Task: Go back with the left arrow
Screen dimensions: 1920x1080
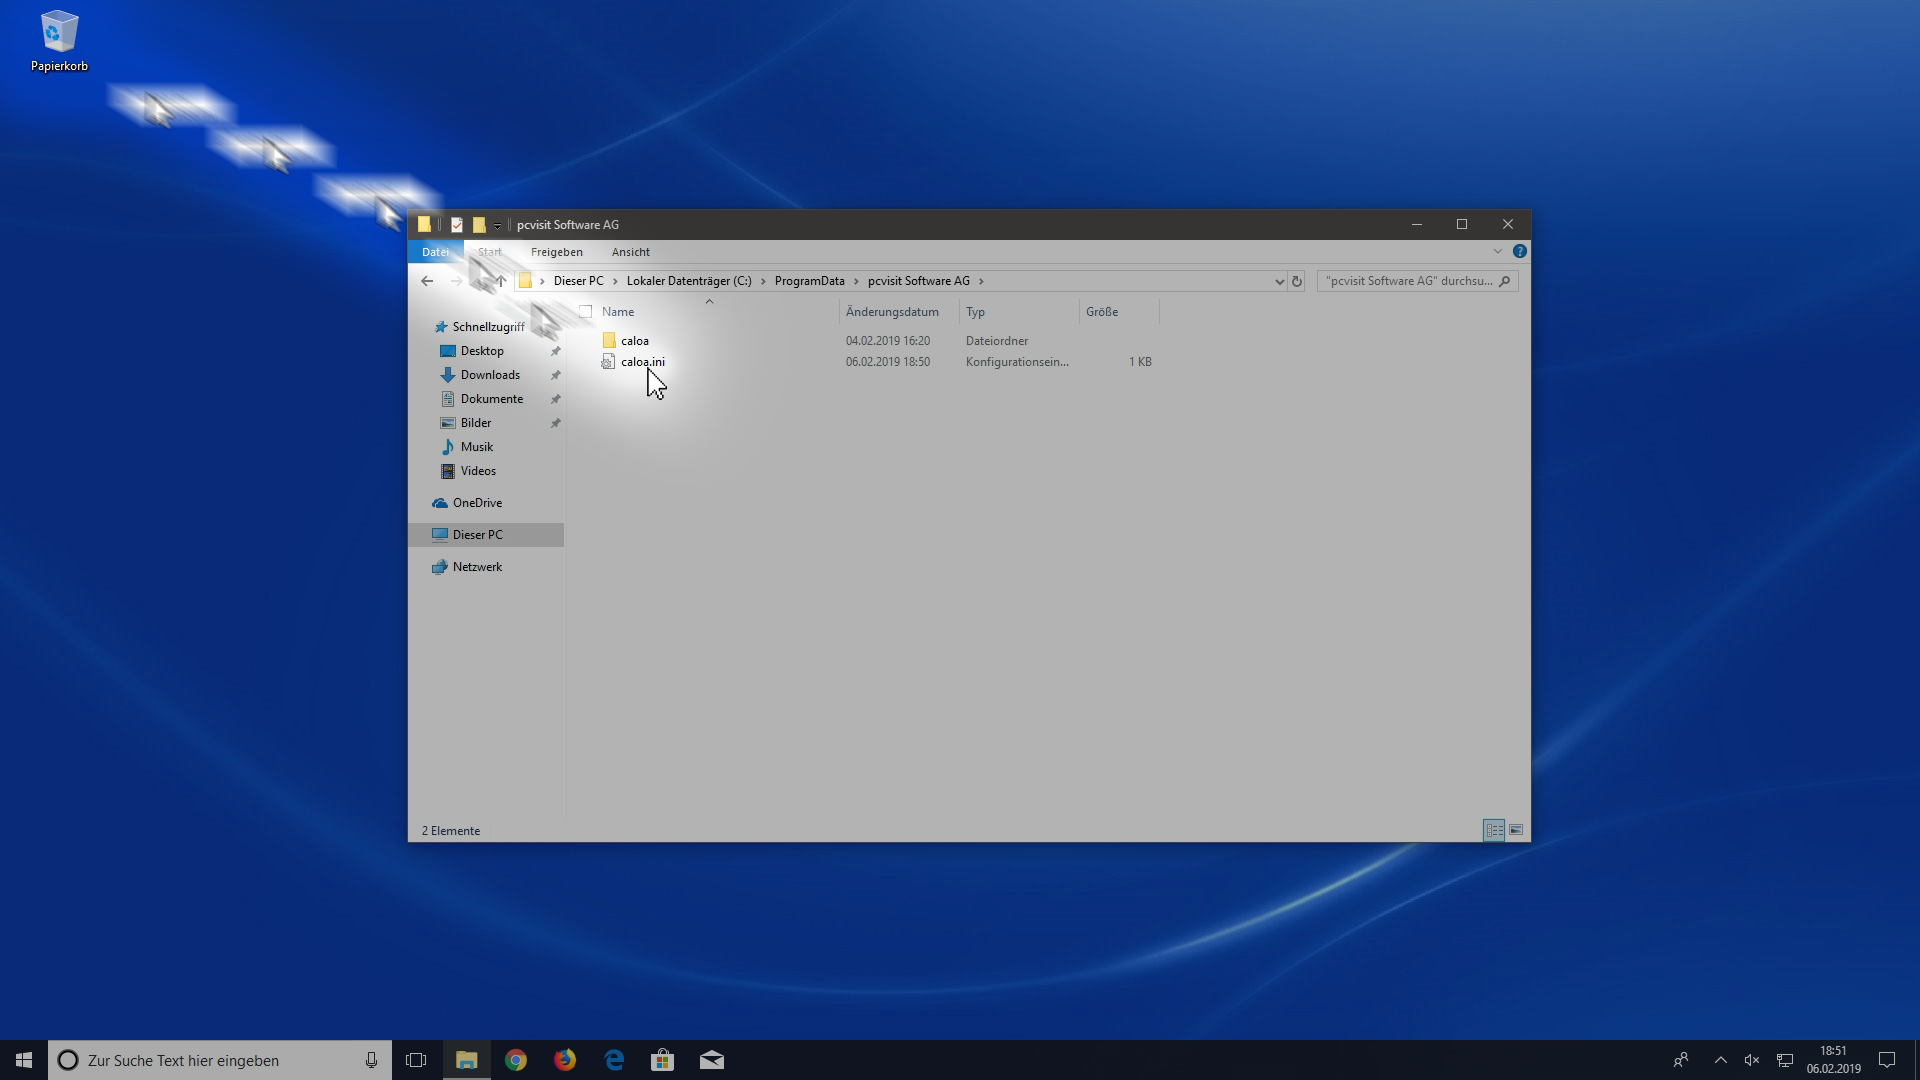Action: coord(427,281)
